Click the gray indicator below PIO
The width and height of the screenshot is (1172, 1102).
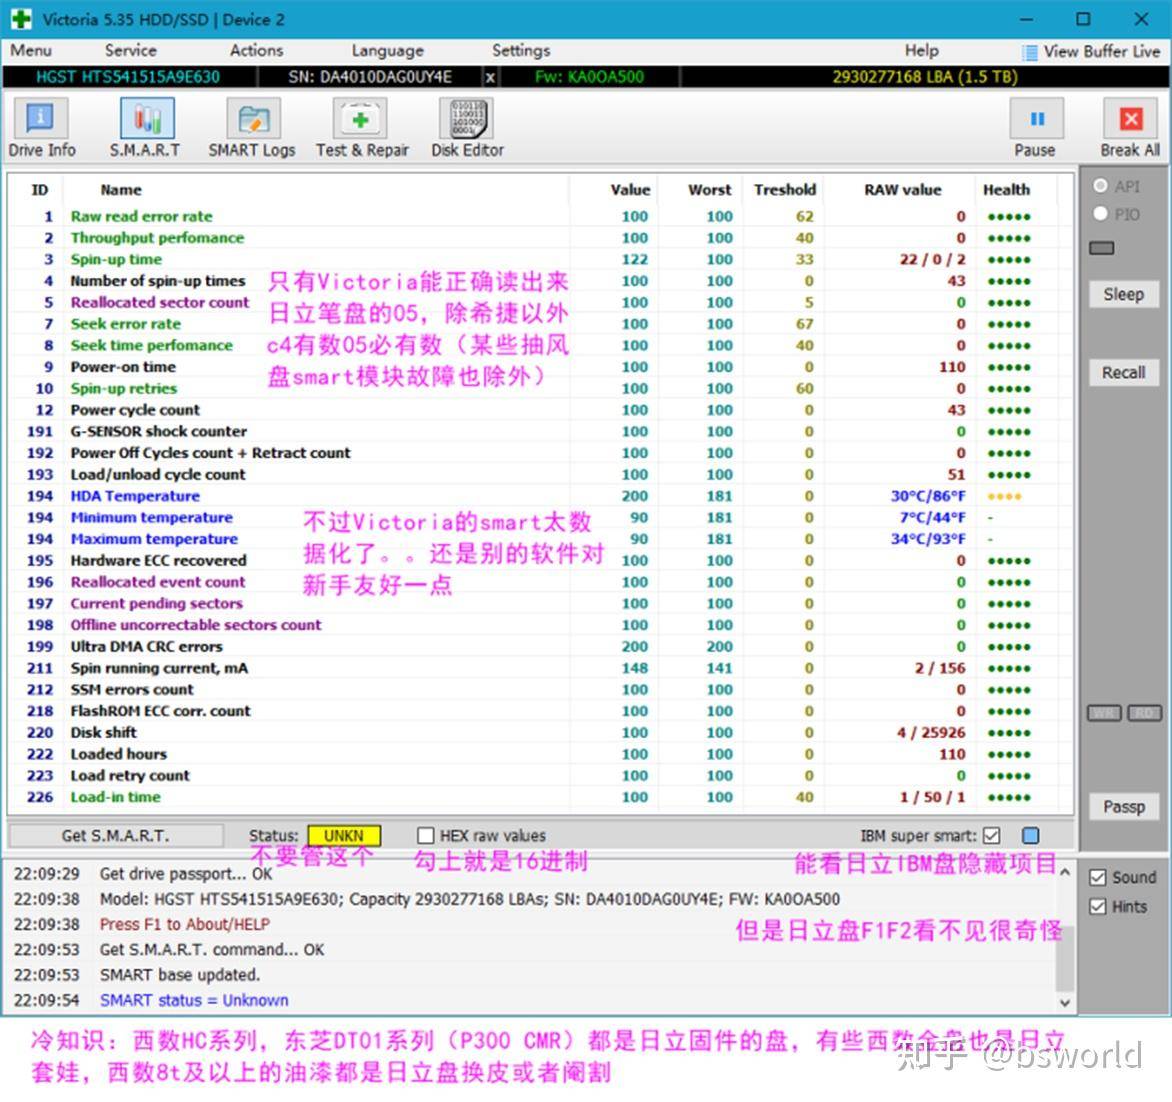click(1101, 247)
